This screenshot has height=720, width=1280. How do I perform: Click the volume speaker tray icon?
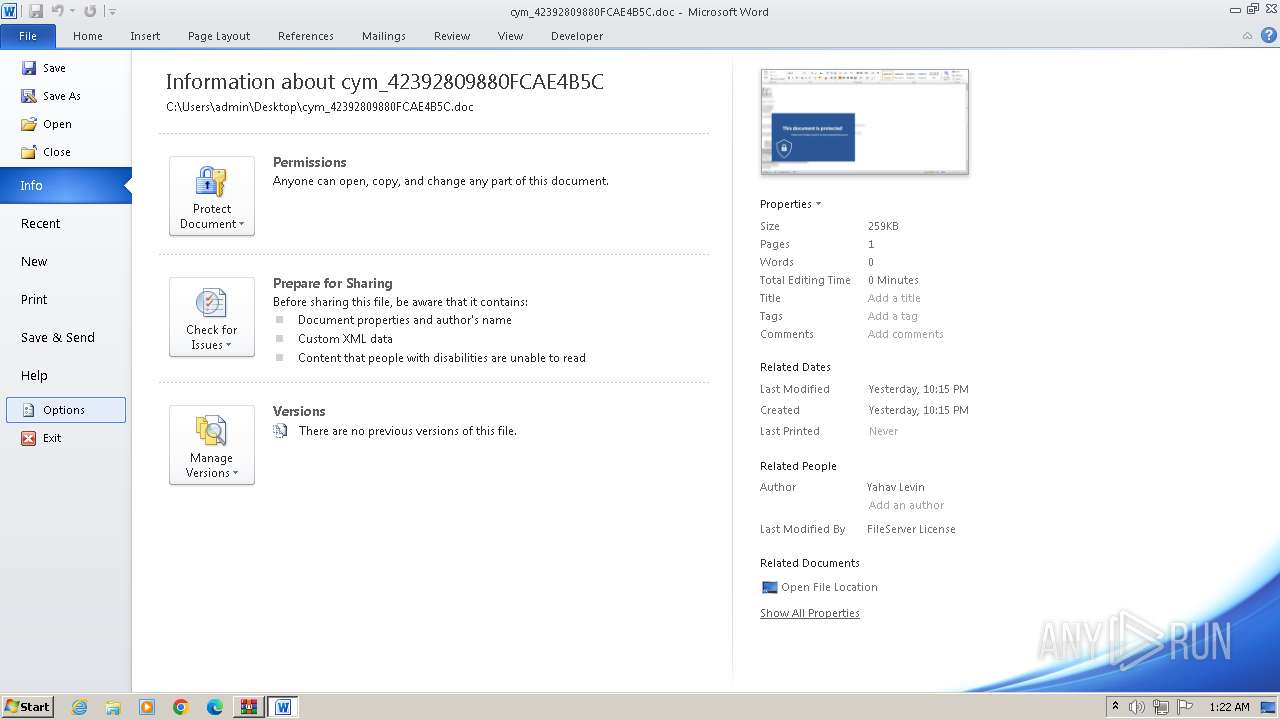1137,707
